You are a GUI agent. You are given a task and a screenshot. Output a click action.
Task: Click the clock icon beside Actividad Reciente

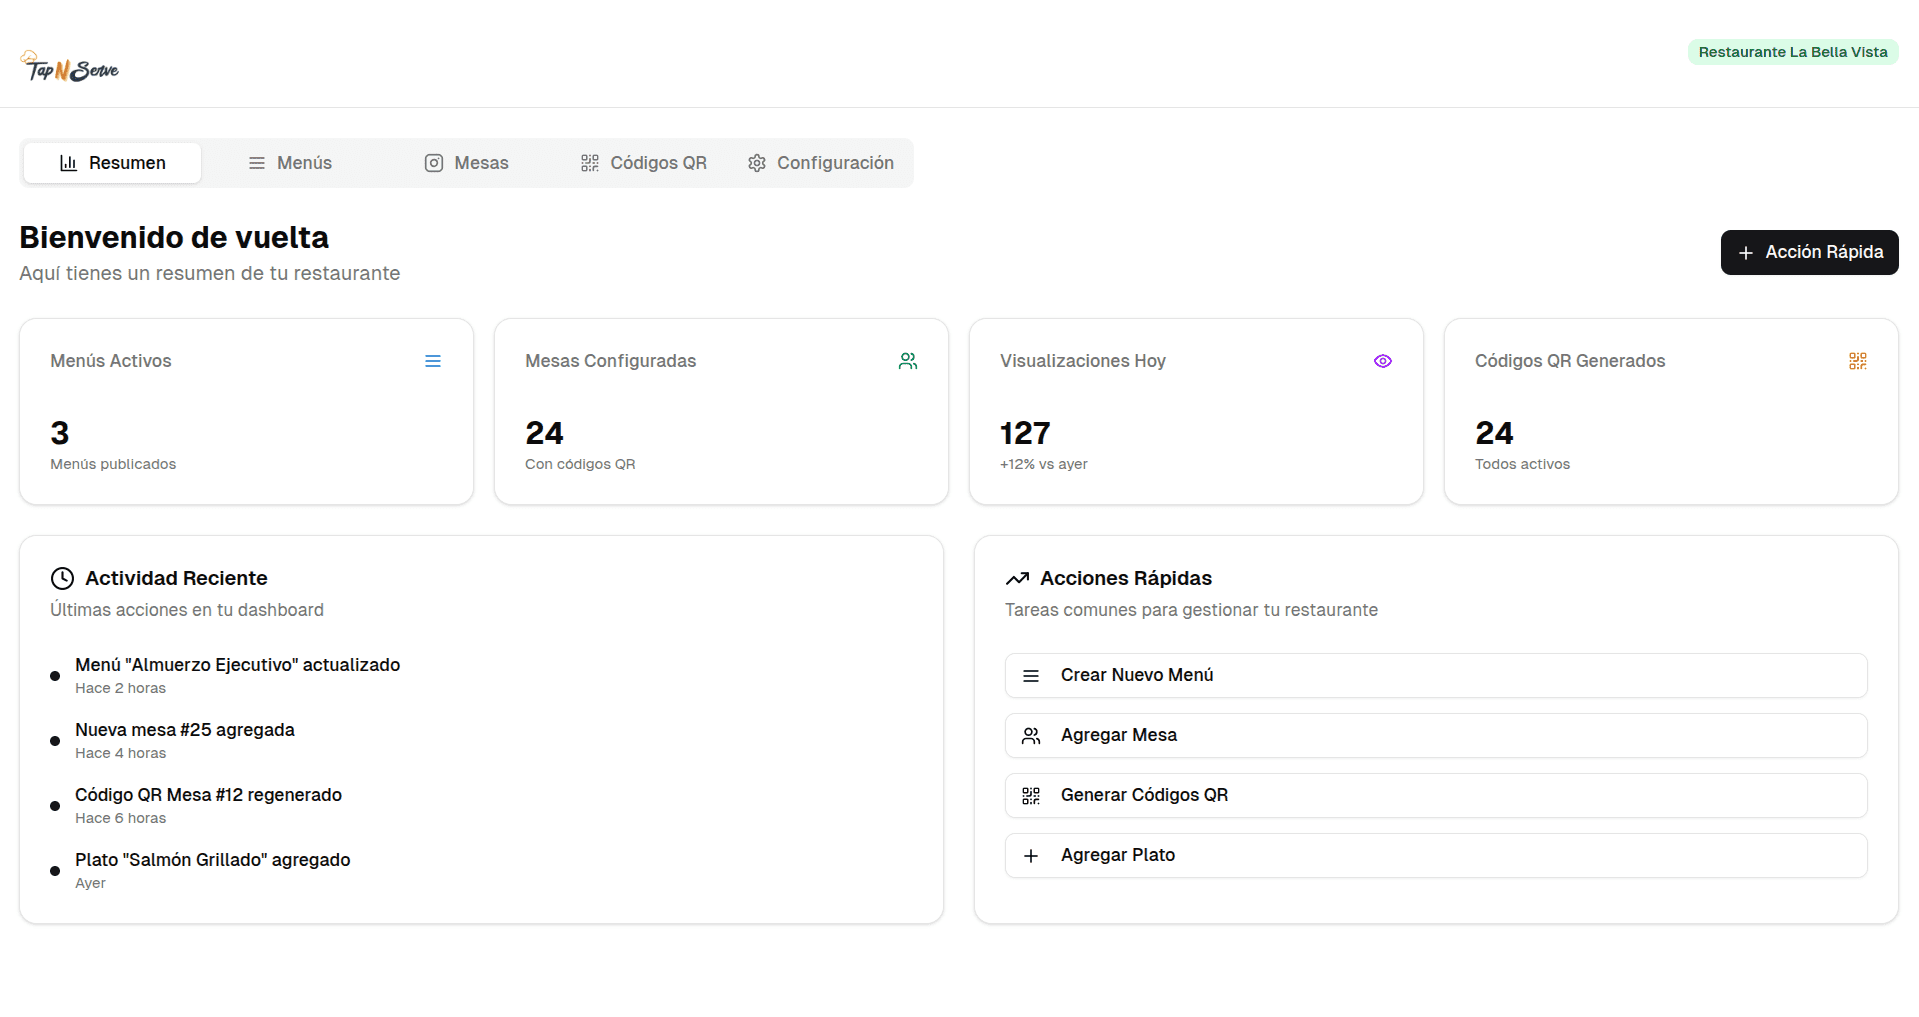(x=62, y=578)
